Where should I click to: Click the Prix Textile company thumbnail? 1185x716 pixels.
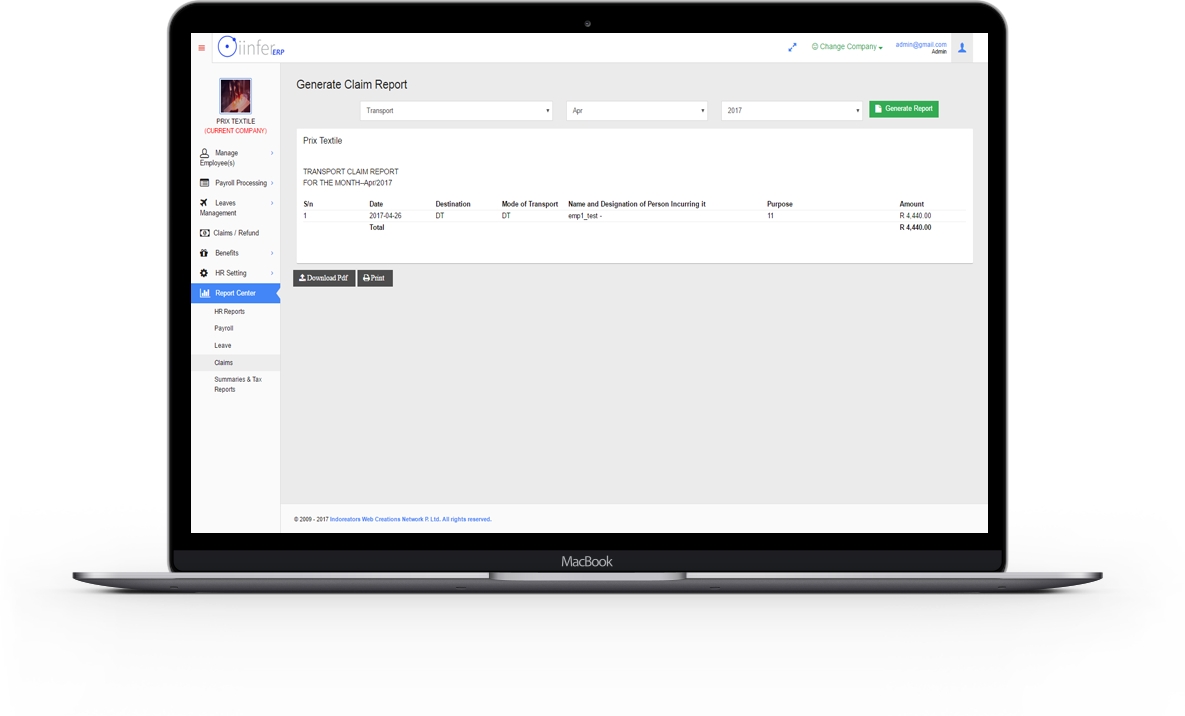coord(235,96)
